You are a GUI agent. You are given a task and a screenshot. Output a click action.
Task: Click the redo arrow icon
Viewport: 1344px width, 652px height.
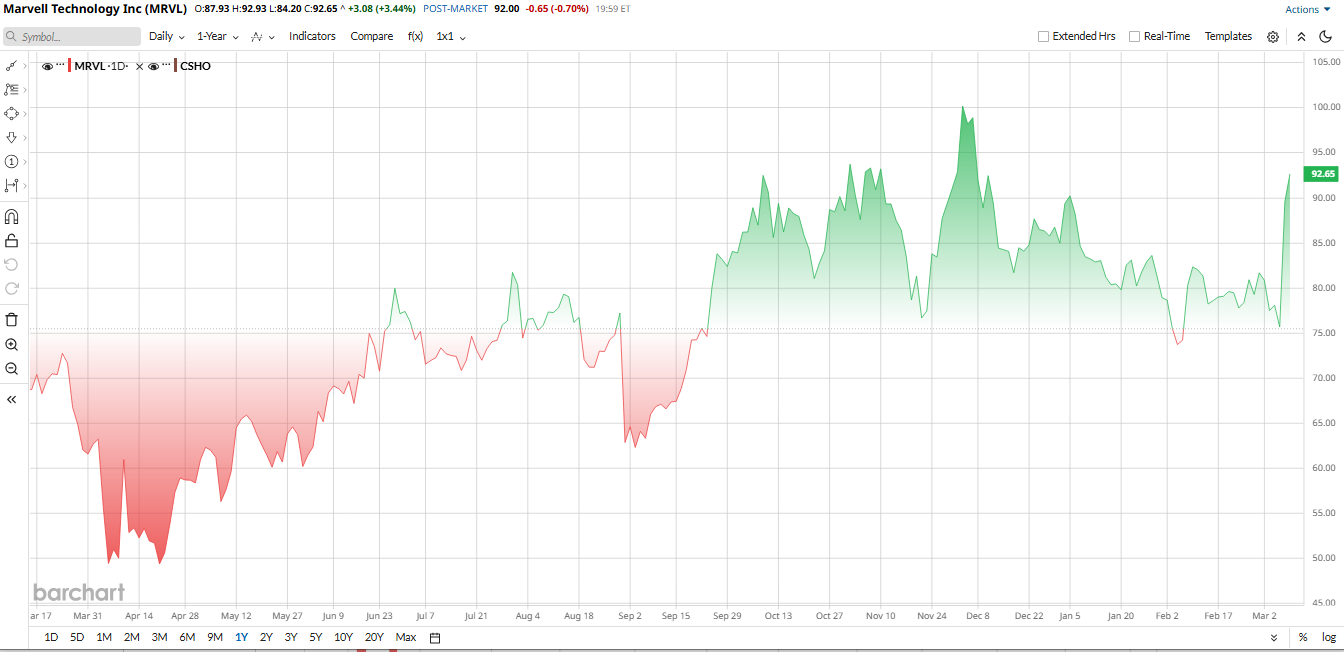click(12, 288)
